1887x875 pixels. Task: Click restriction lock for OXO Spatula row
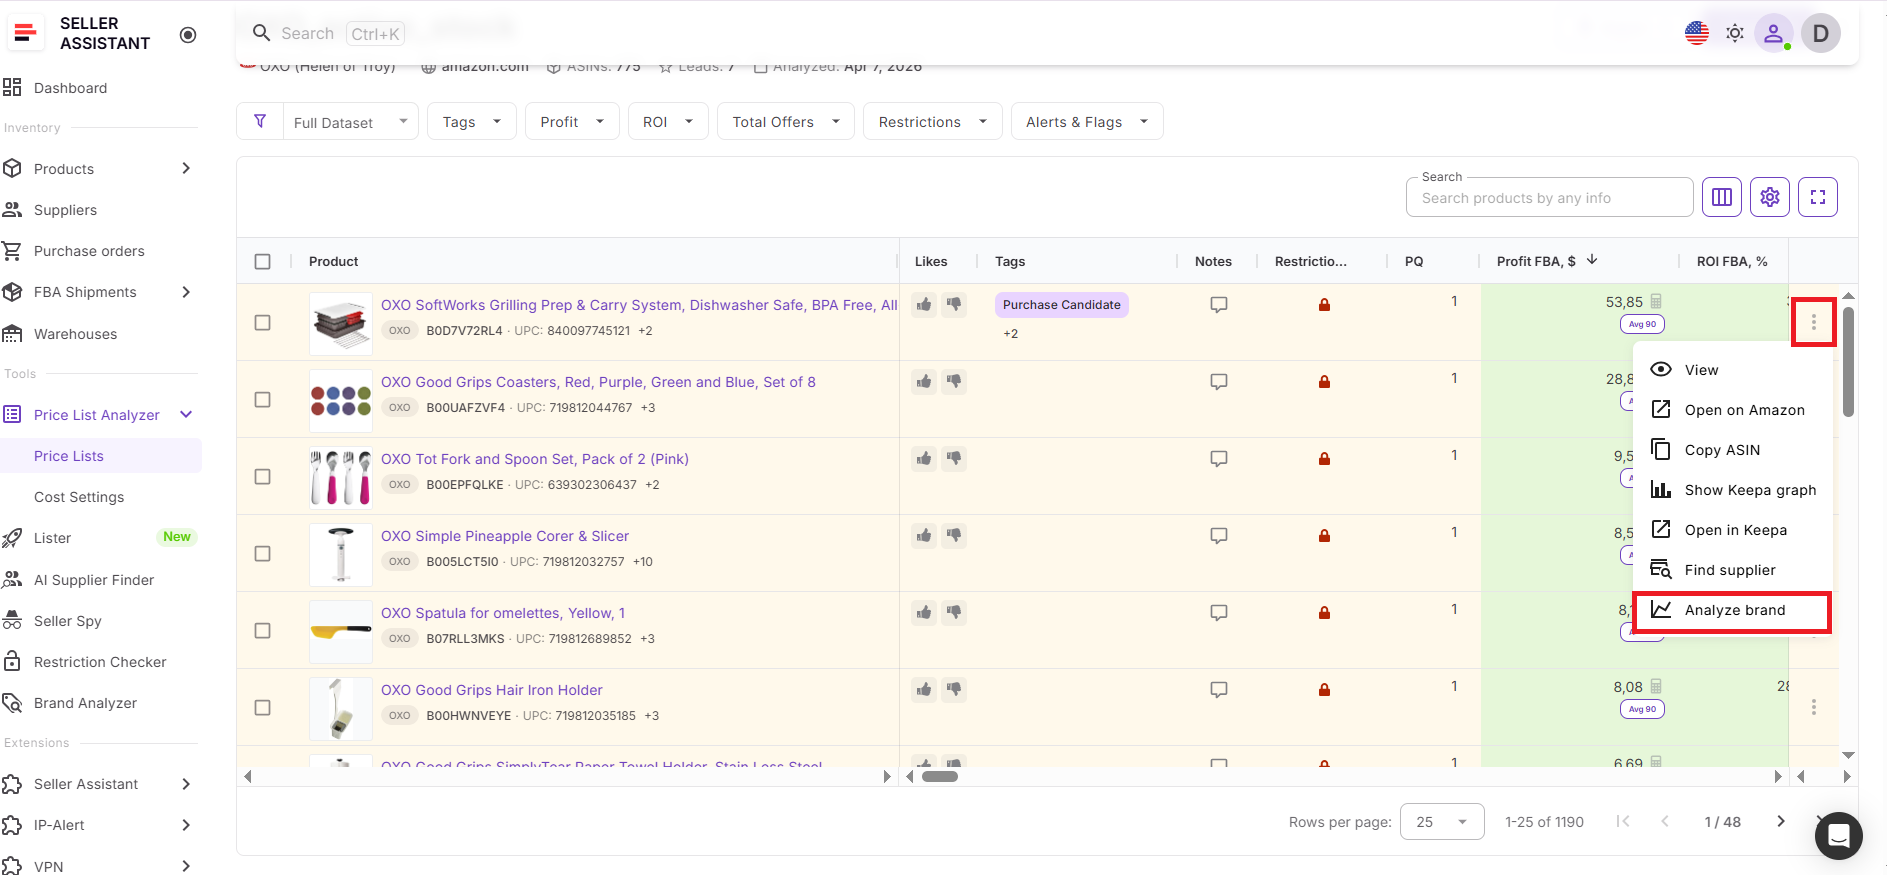tap(1324, 613)
